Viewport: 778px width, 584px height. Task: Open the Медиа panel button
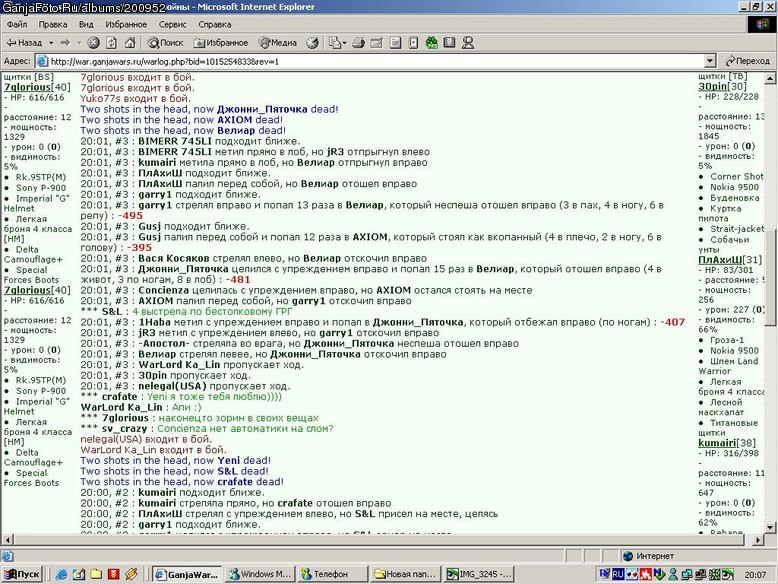[x=278, y=43]
